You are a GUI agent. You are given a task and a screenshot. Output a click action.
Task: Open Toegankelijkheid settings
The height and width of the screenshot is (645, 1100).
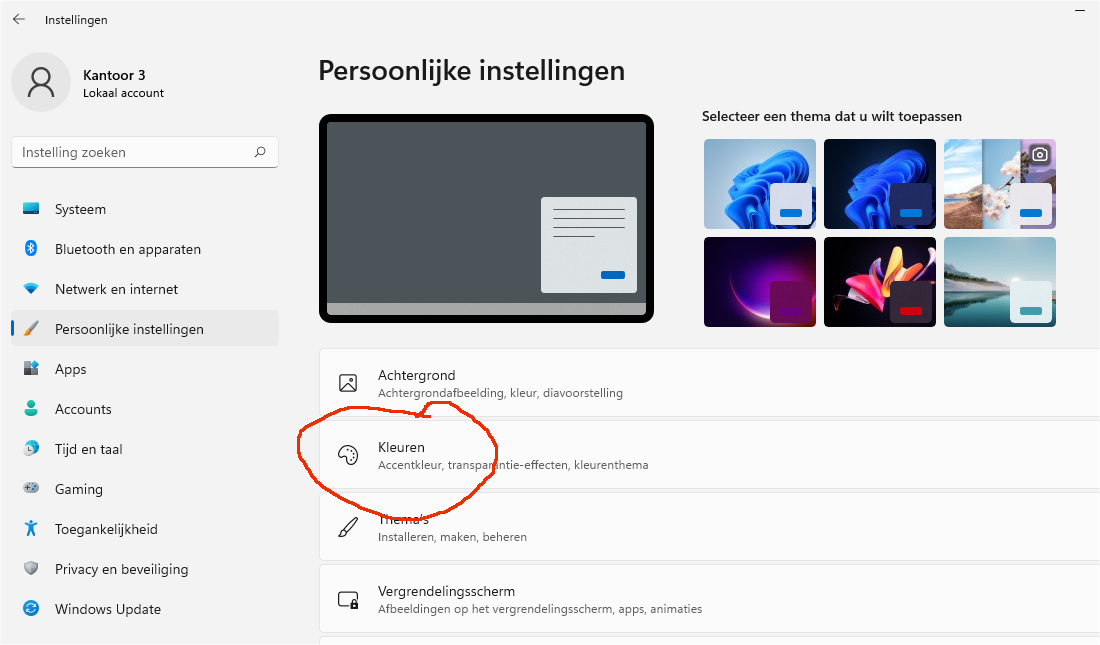(145, 528)
